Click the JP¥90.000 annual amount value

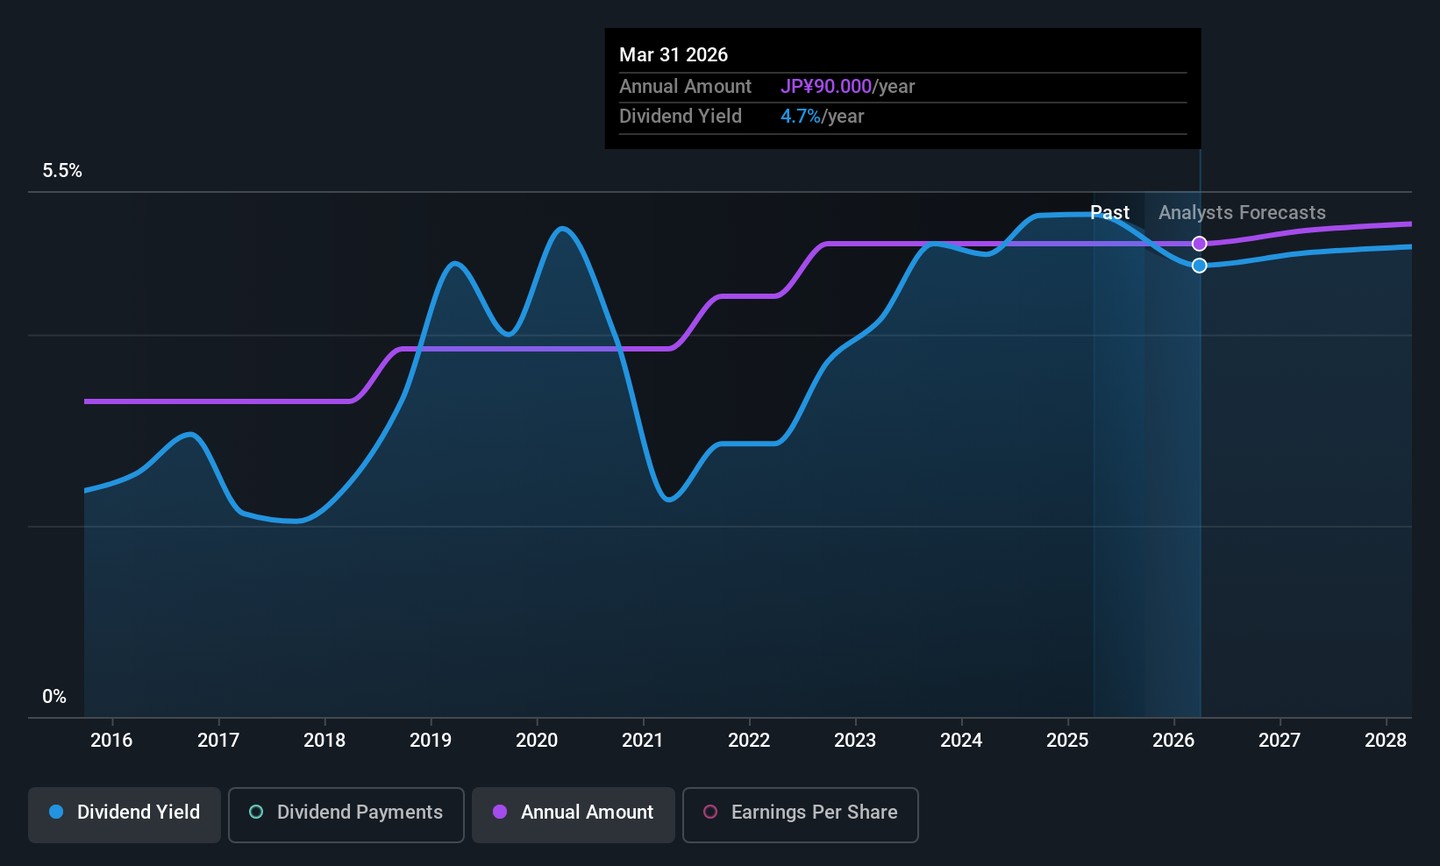point(826,87)
